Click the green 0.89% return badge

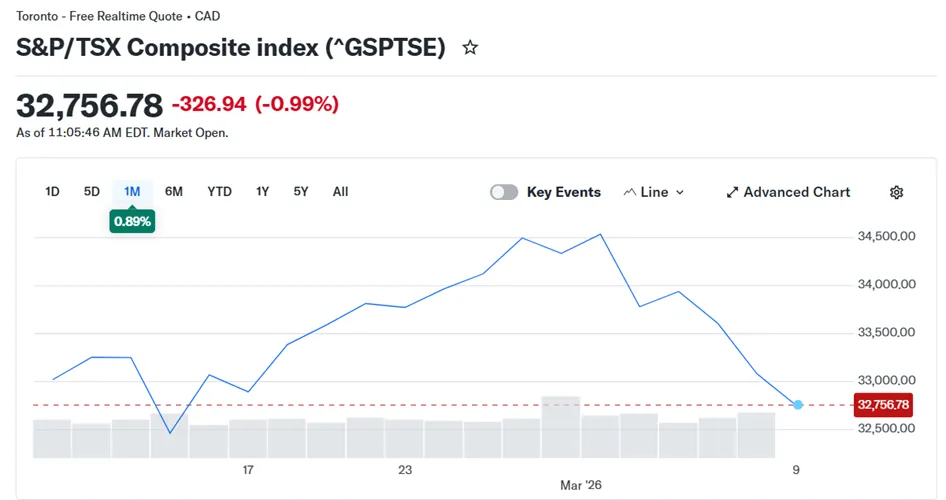tap(132, 222)
